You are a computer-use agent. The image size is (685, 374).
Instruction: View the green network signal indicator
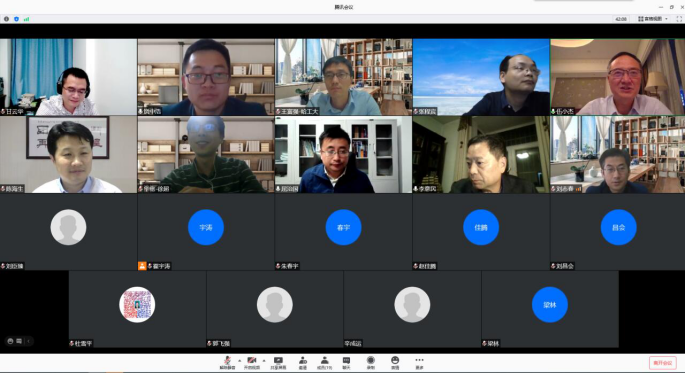click(27, 19)
